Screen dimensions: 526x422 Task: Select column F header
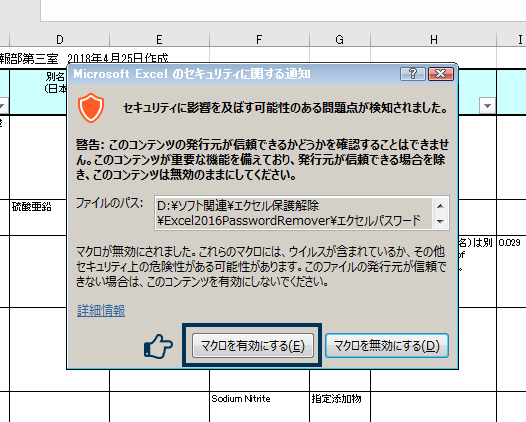click(259, 40)
